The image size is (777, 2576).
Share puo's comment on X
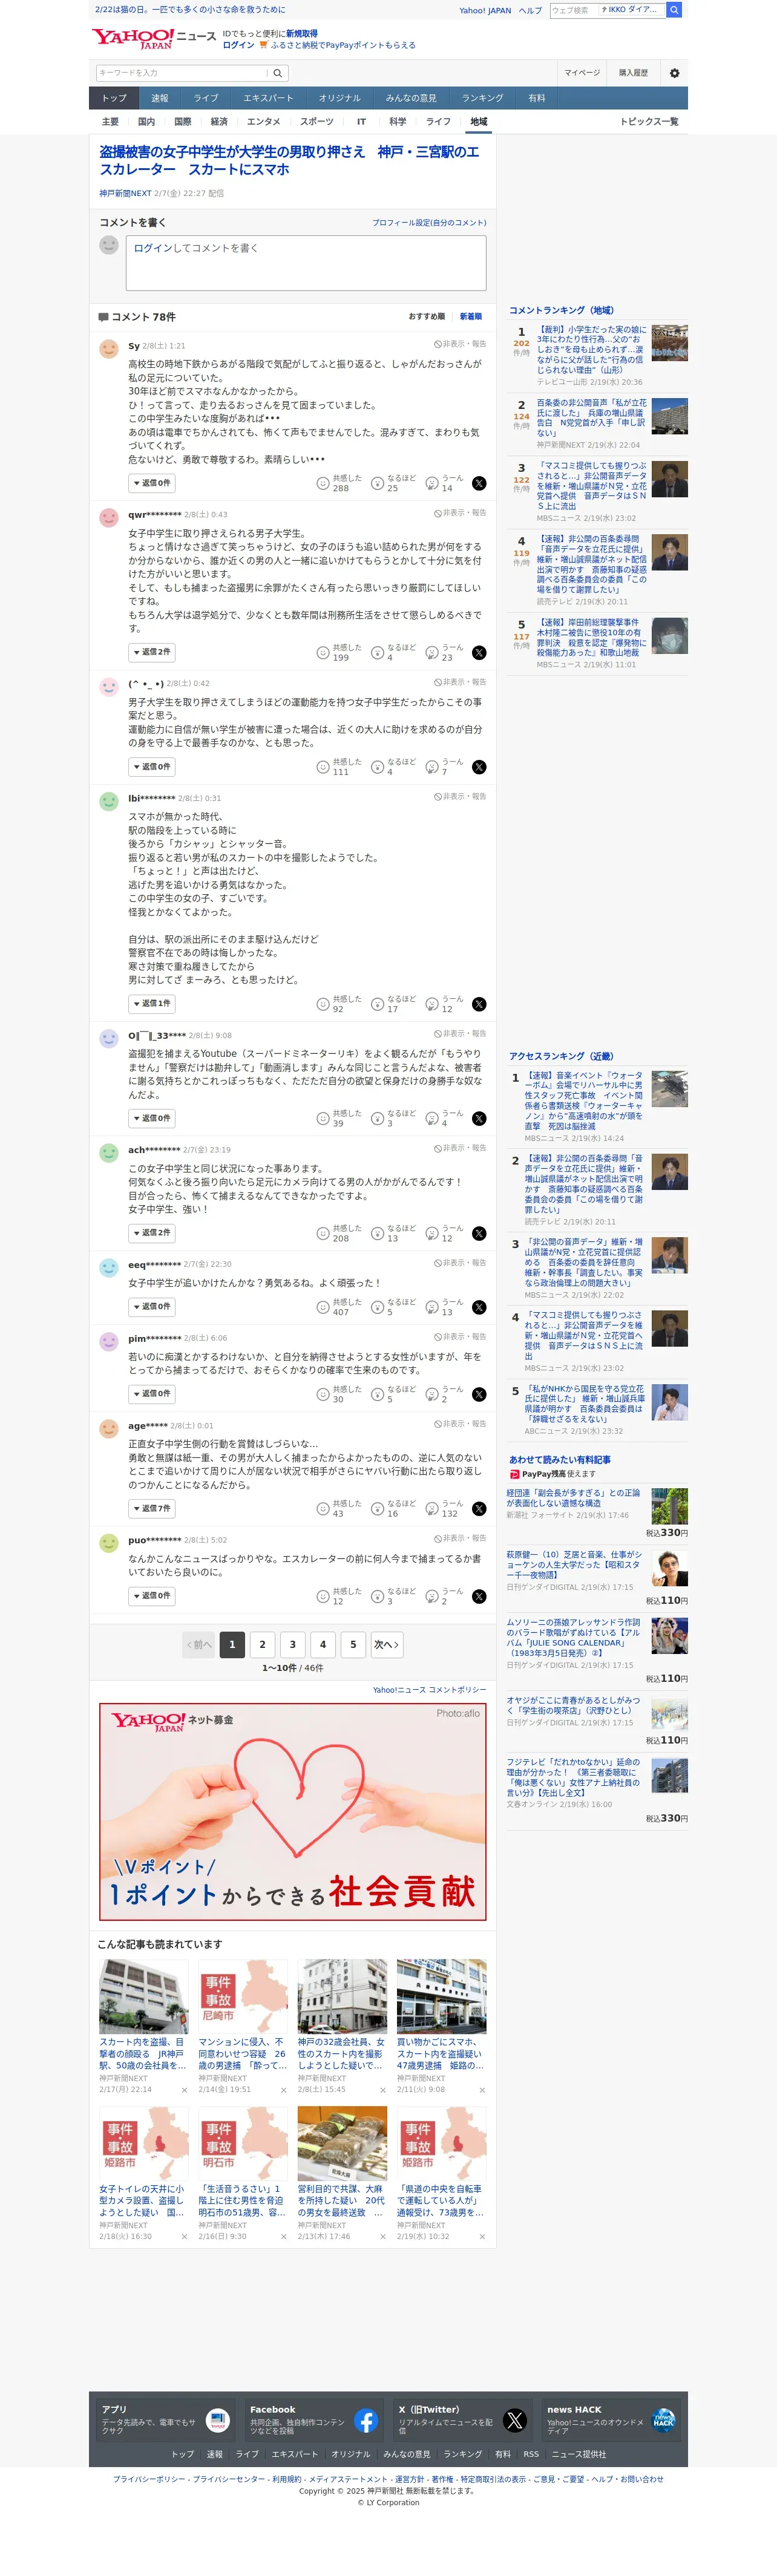click(x=479, y=1596)
